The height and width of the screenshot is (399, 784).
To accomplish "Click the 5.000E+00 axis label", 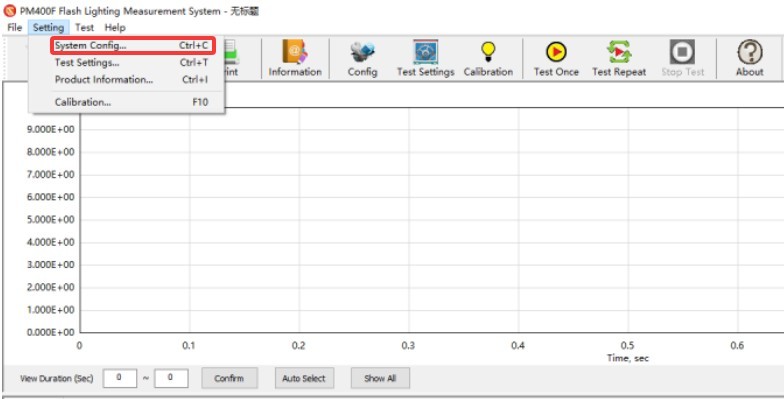I will (50, 220).
